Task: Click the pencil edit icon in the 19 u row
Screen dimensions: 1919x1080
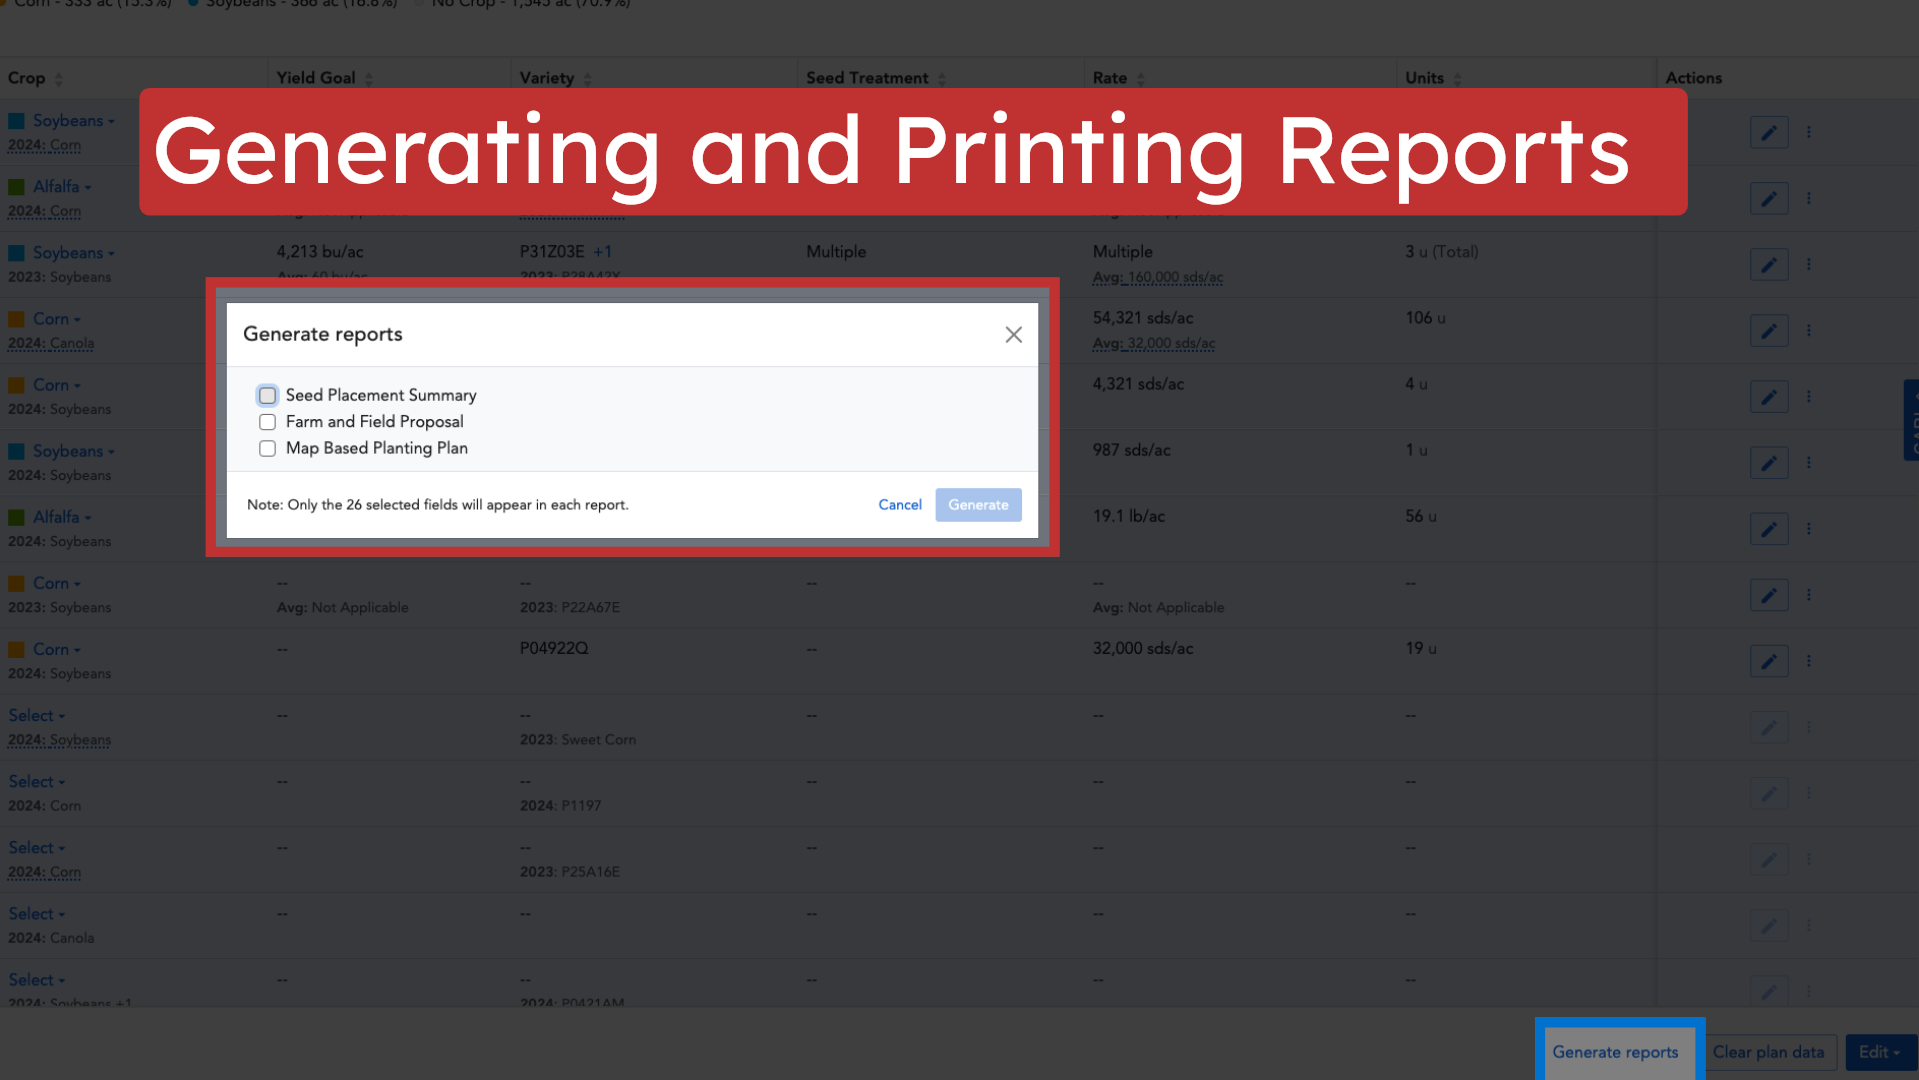Action: point(1769,661)
